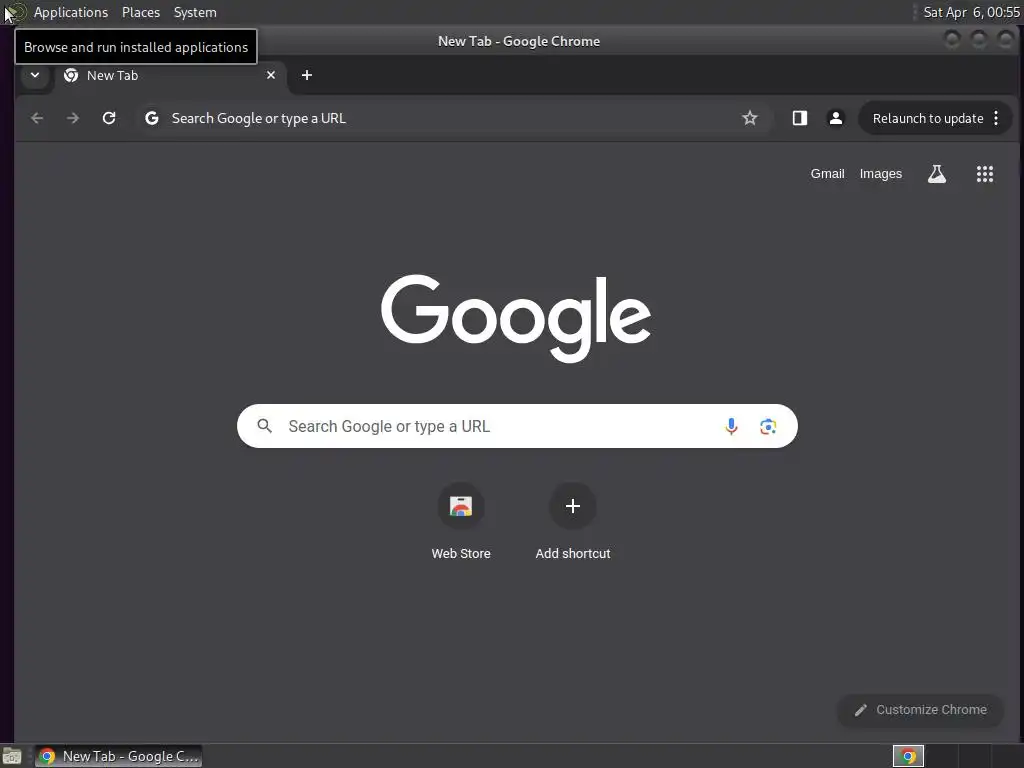Open a new tab with plus button
This screenshot has height=768, width=1024.
(307, 75)
